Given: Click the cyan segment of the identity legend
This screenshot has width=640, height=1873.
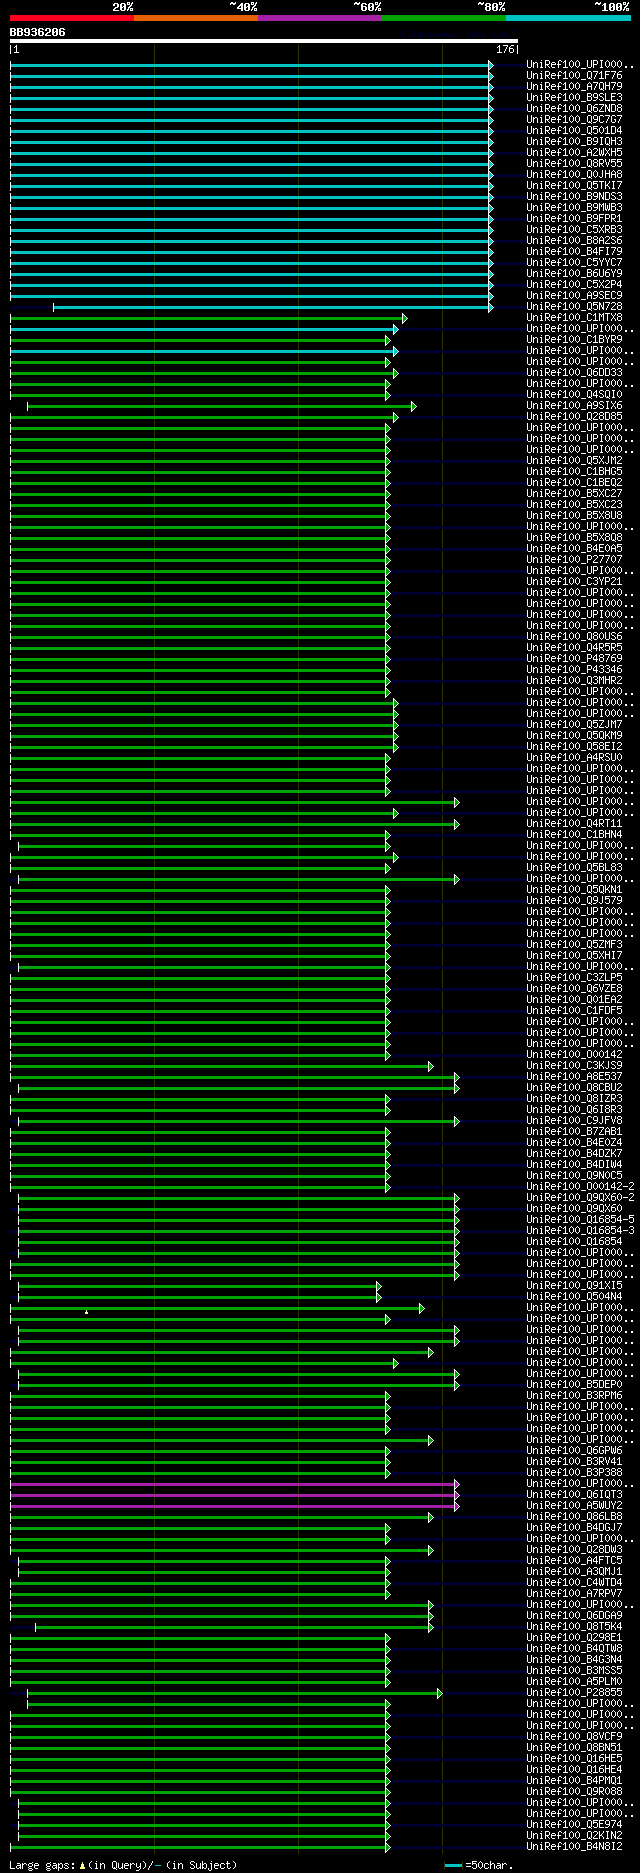Looking at the screenshot, I should (568, 18).
